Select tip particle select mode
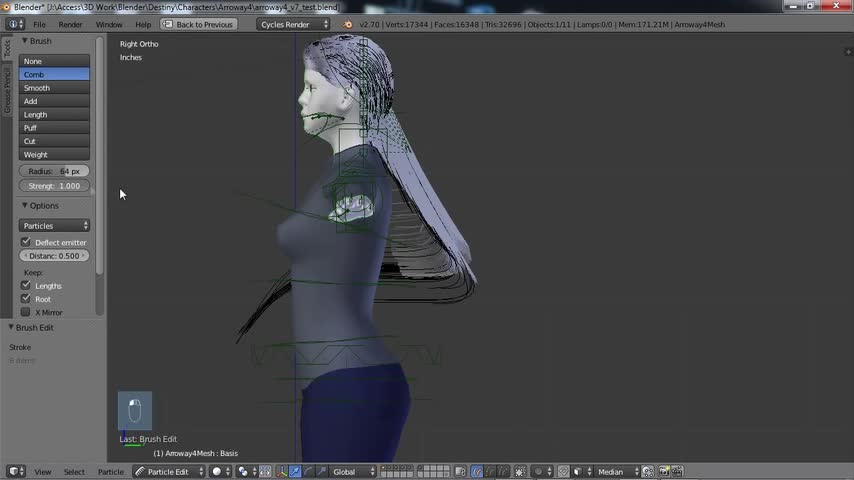 [x=503, y=471]
